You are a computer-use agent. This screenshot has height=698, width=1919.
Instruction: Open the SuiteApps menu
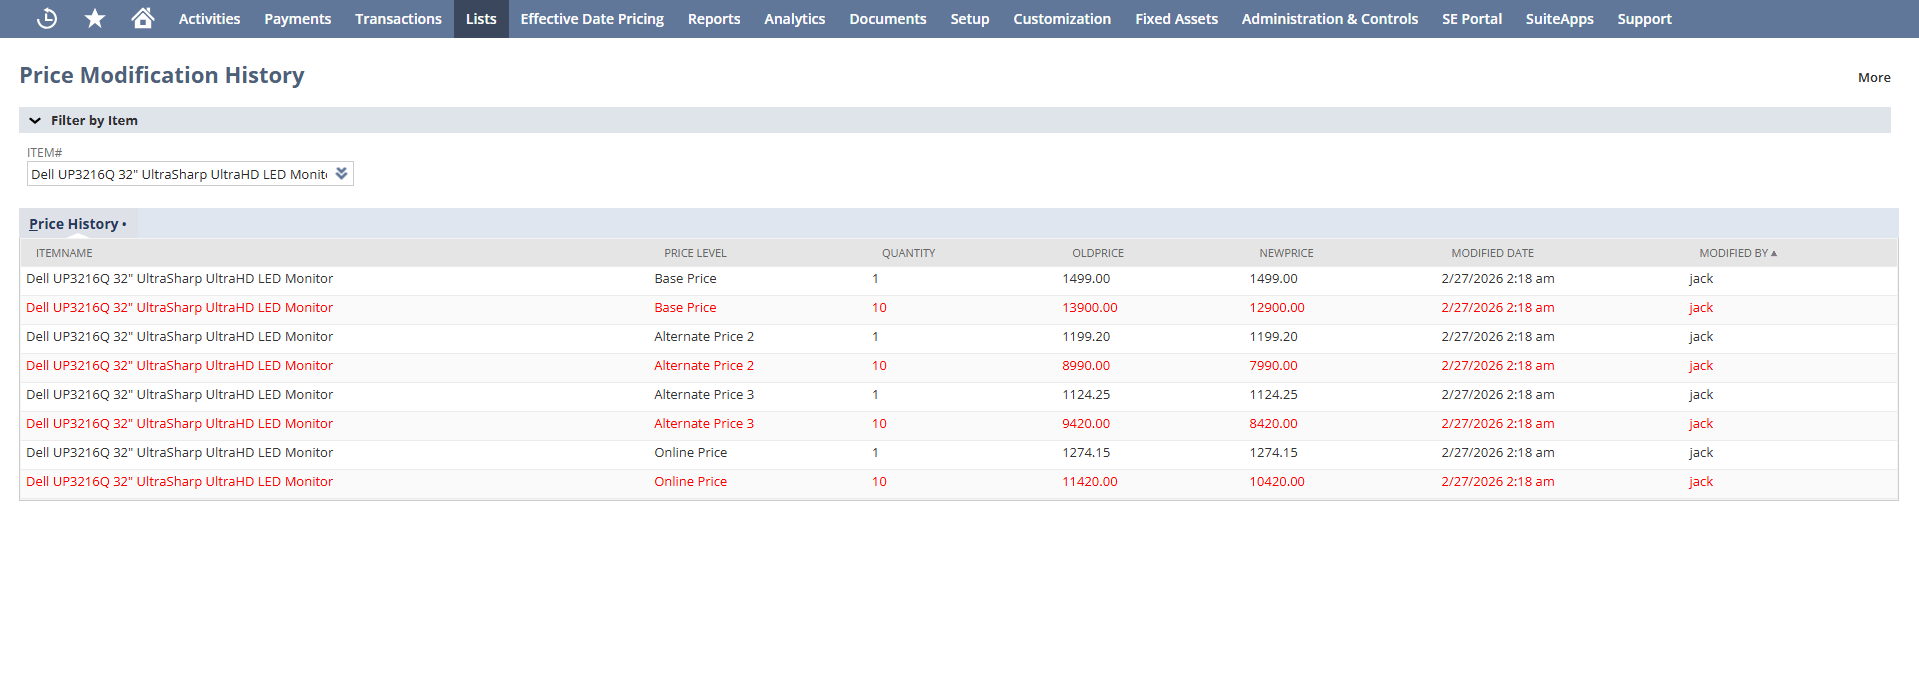[x=1559, y=19]
